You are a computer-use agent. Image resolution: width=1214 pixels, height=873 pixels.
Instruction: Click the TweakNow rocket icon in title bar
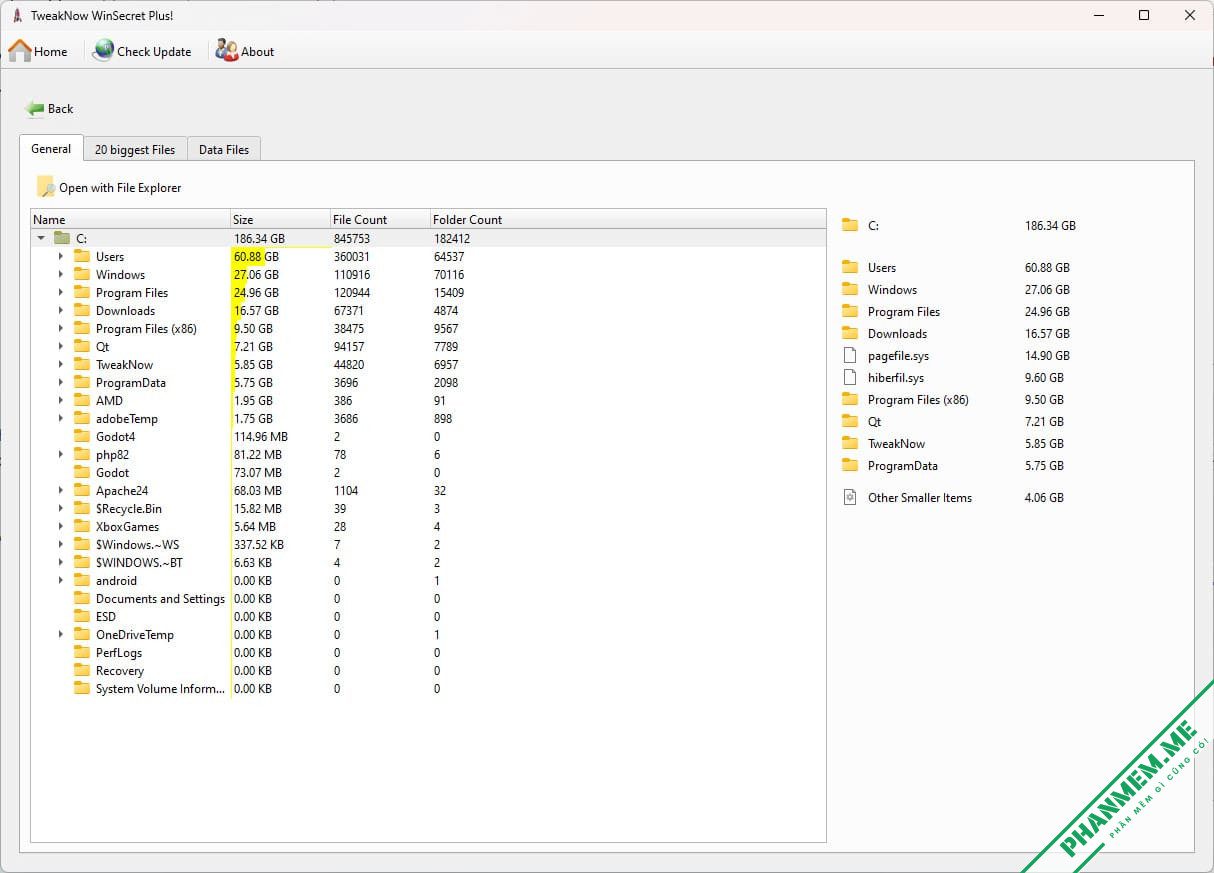[x=17, y=15]
